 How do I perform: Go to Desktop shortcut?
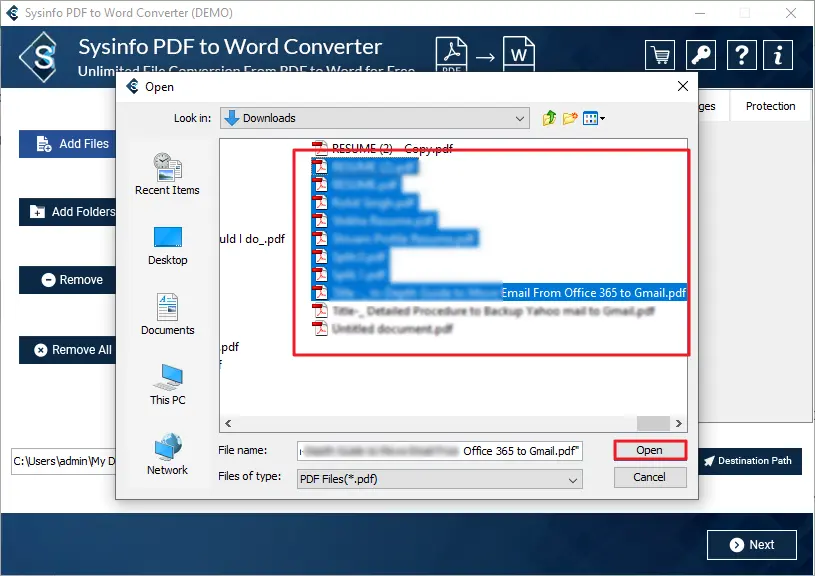(x=167, y=246)
